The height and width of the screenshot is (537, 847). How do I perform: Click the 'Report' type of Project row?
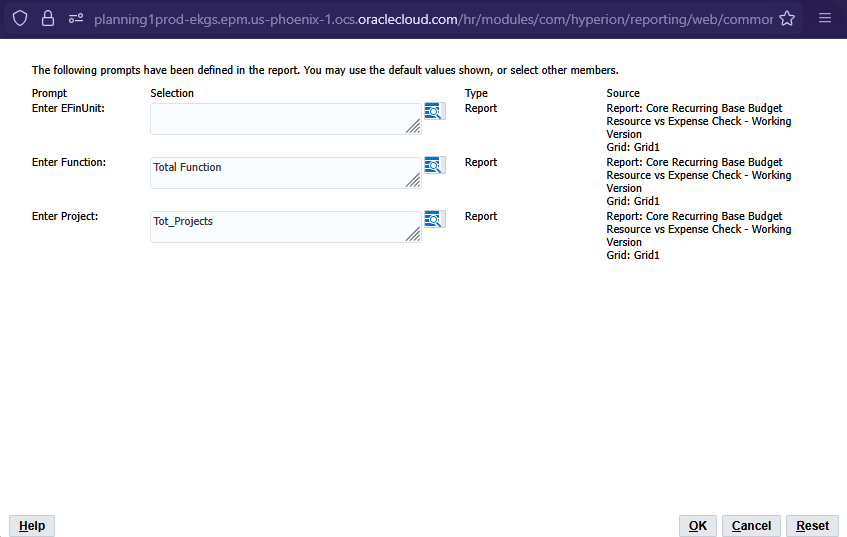coord(481,216)
